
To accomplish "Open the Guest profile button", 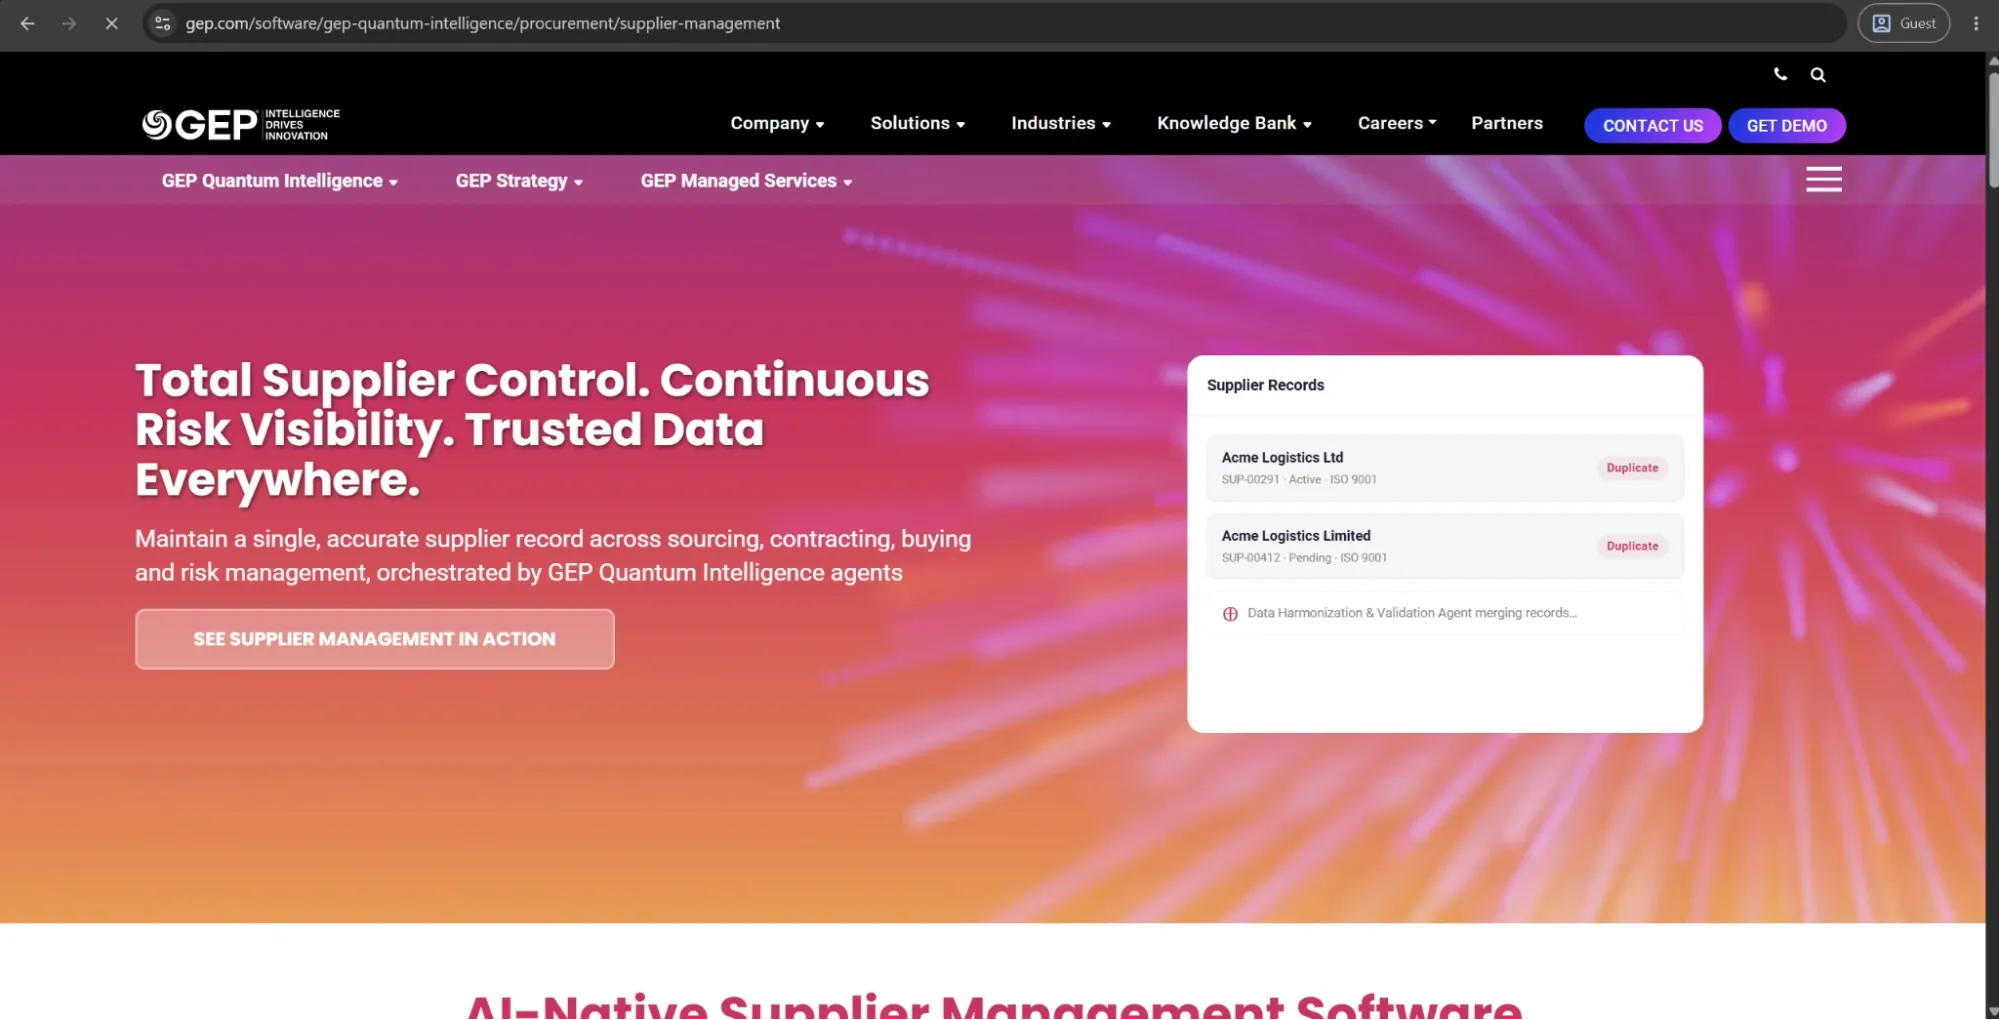I will coord(1903,23).
